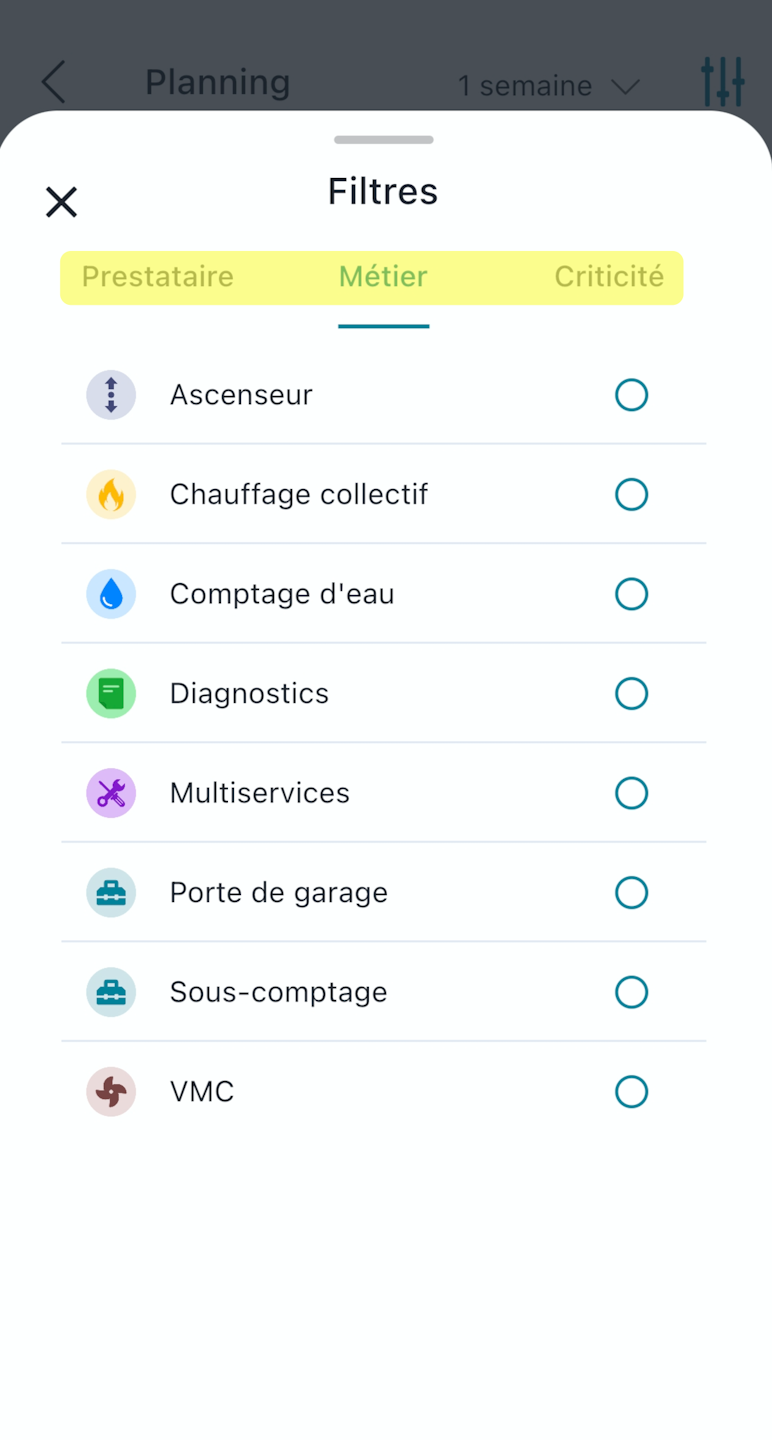Screen dimensions: 772x1440
Task: Select the Diagnostics radio button
Action: (631, 693)
